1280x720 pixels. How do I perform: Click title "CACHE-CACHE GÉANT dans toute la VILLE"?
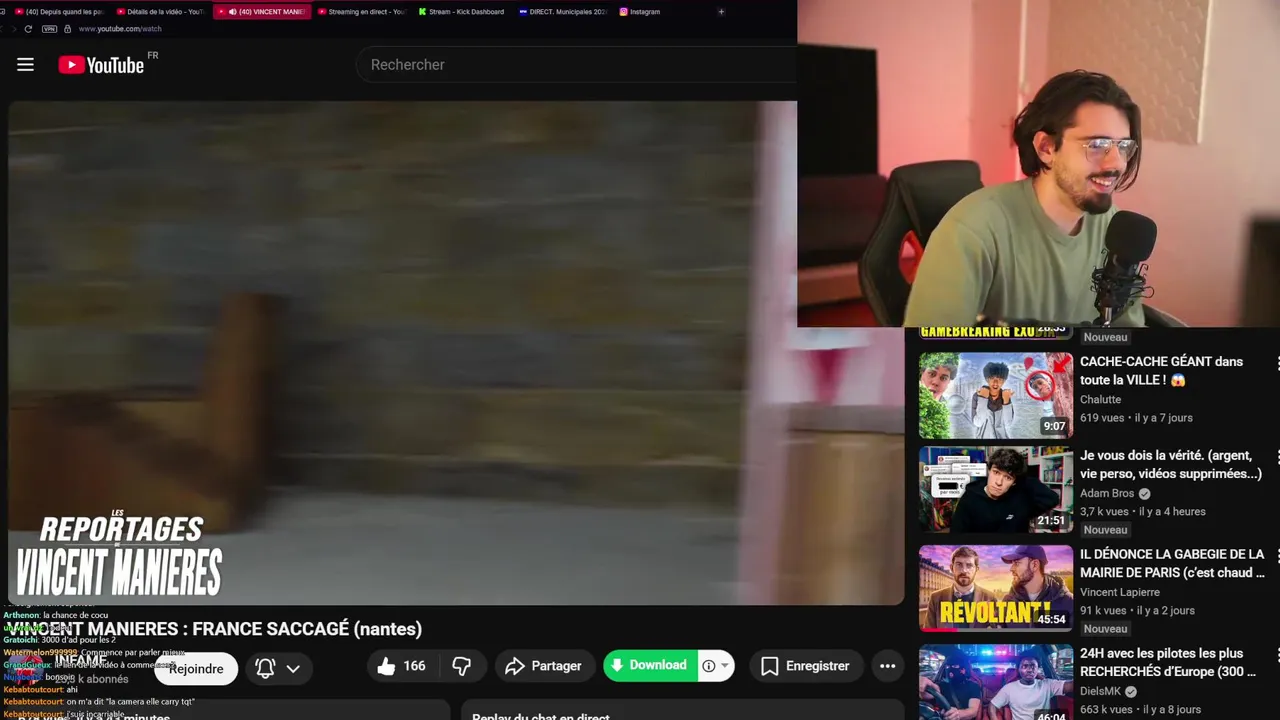(x=1161, y=371)
